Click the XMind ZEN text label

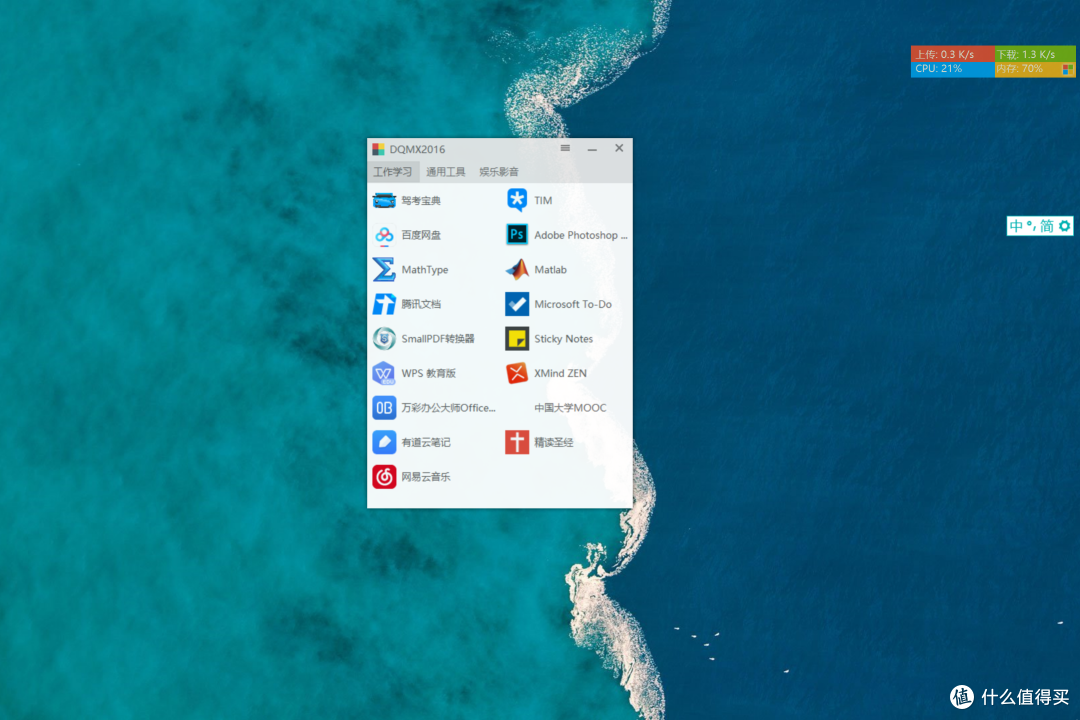(x=561, y=373)
